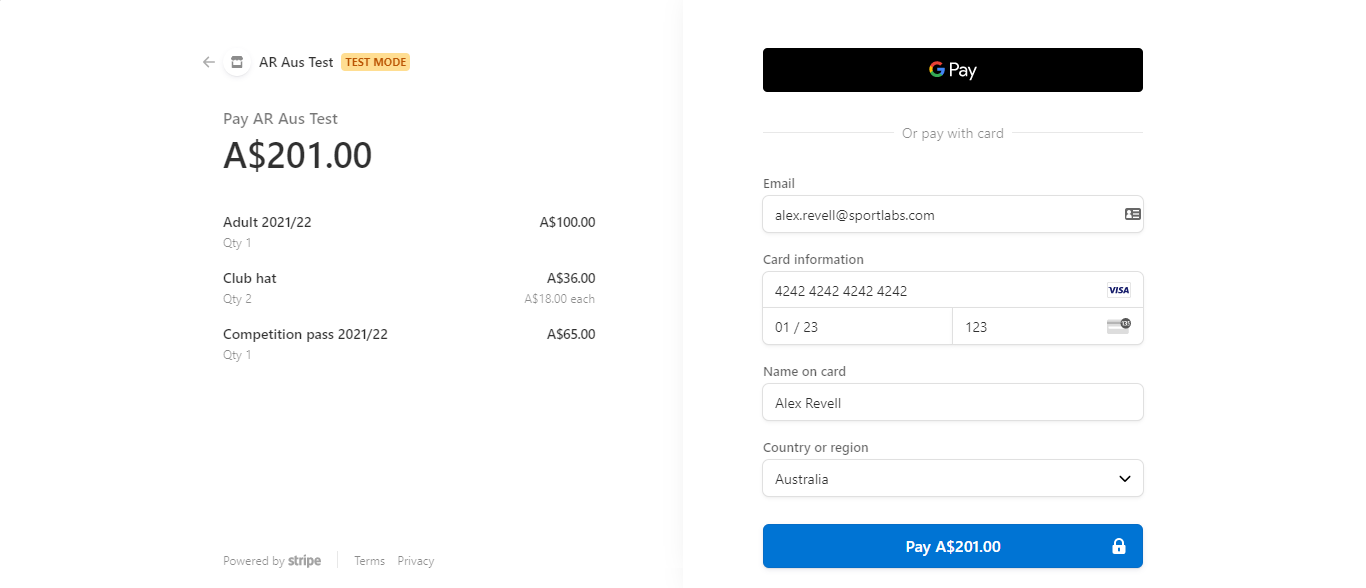Click the AR Aus Test store icon

[x=237, y=62]
